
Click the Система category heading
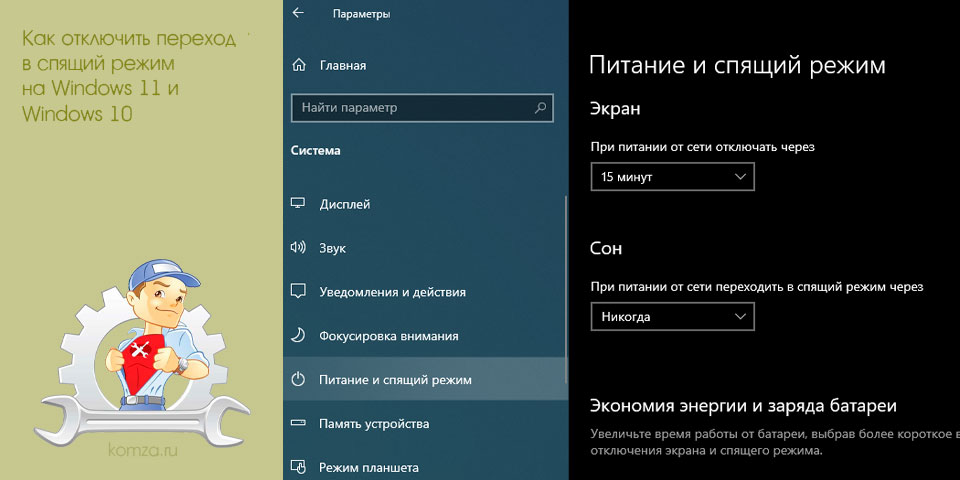coord(316,151)
